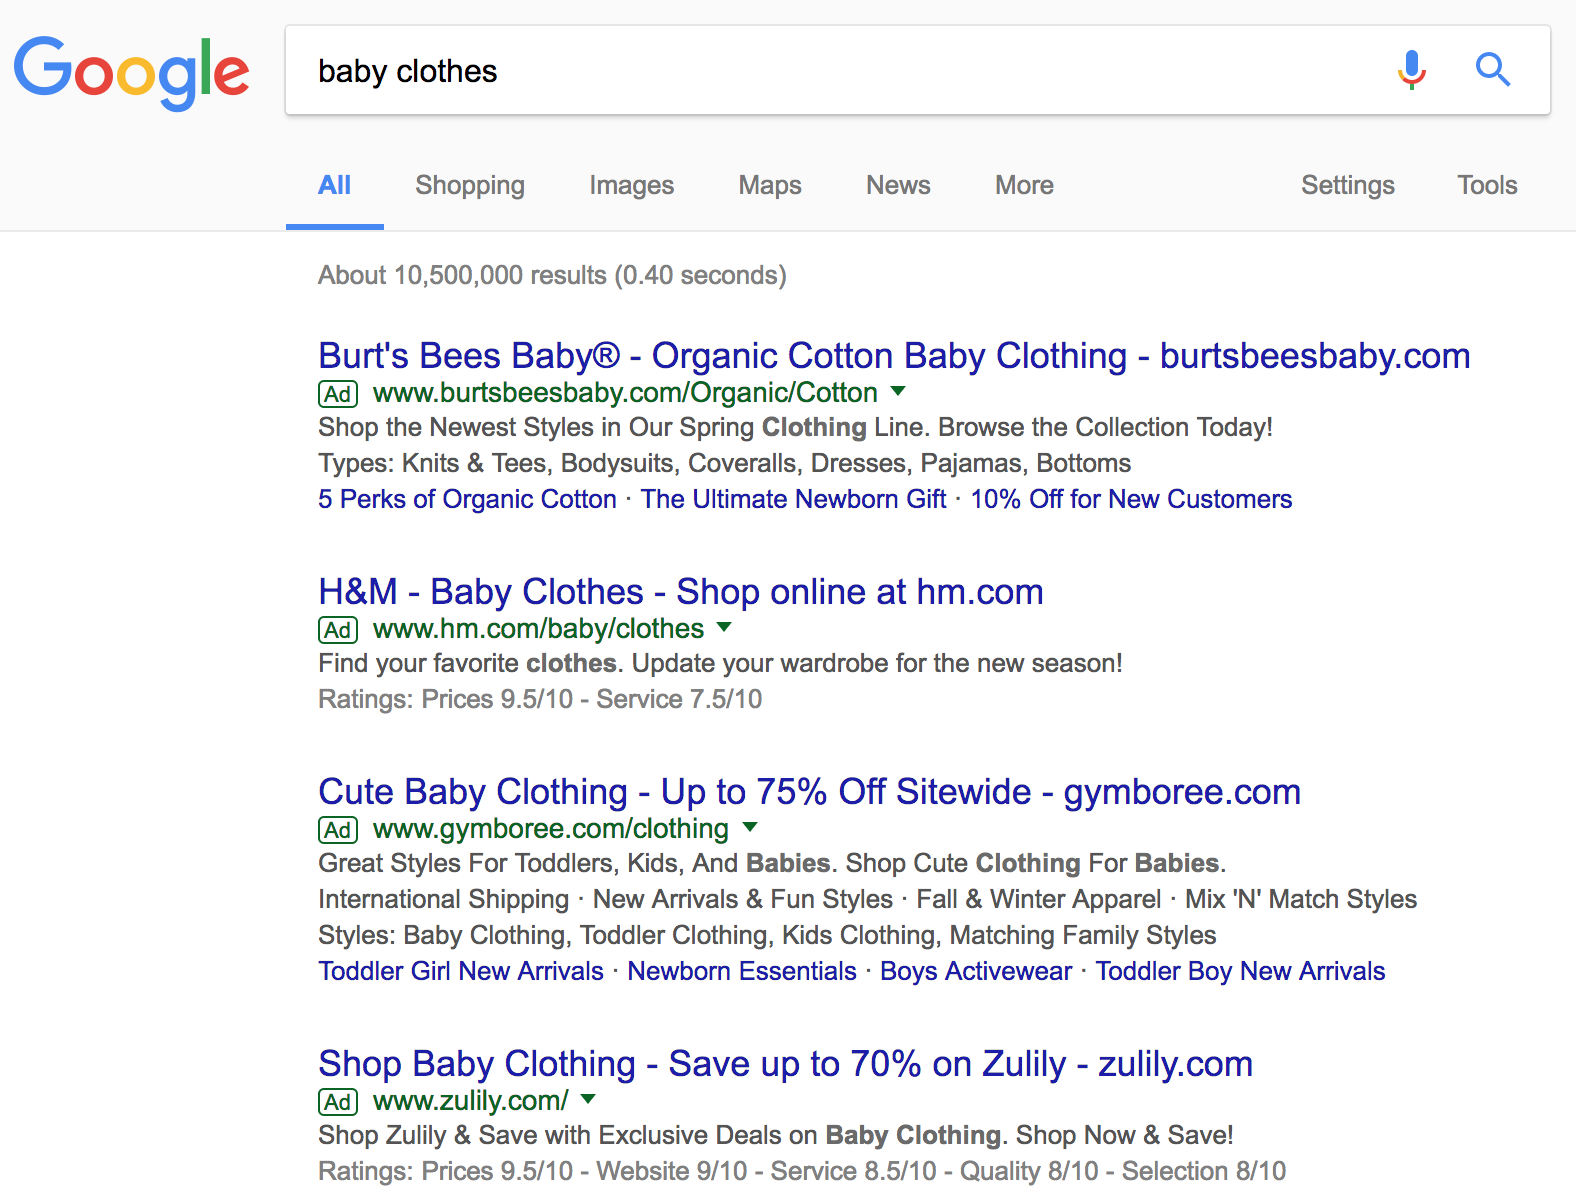Click the www.hm.com/baby/clothes URL text
The image size is (1576, 1202).
coord(538,629)
